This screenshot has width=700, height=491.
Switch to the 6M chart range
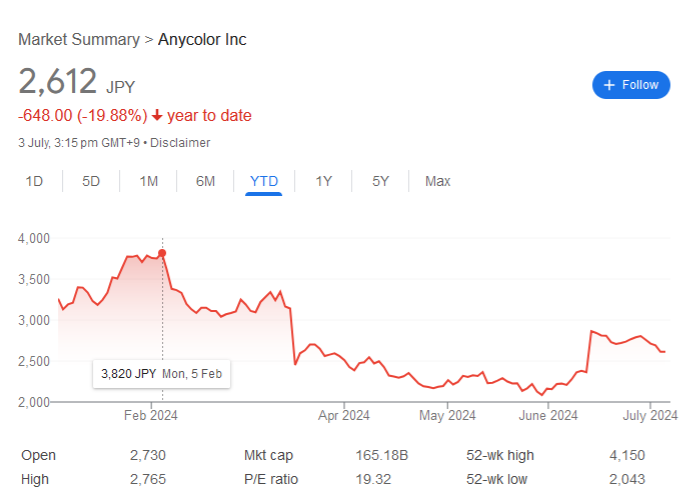[x=205, y=181]
